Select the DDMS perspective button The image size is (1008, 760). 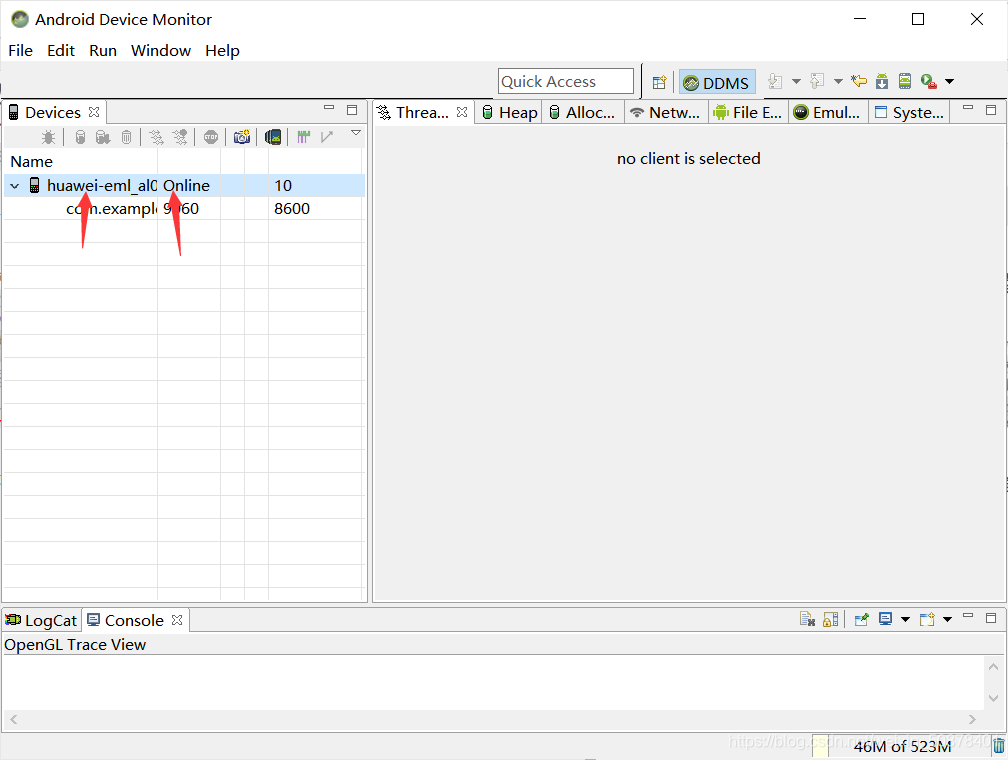click(x=717, y=83)
